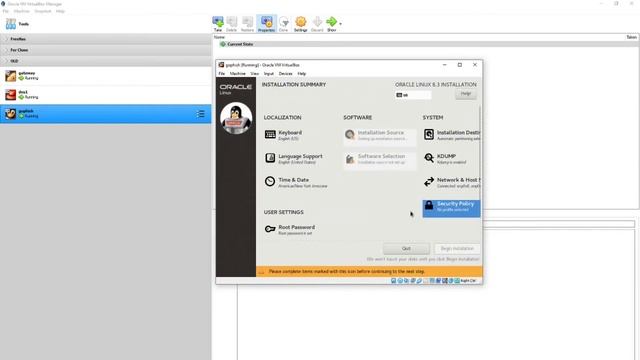
Task: Open the Keyboard localization settings
Action: (284, 135)
